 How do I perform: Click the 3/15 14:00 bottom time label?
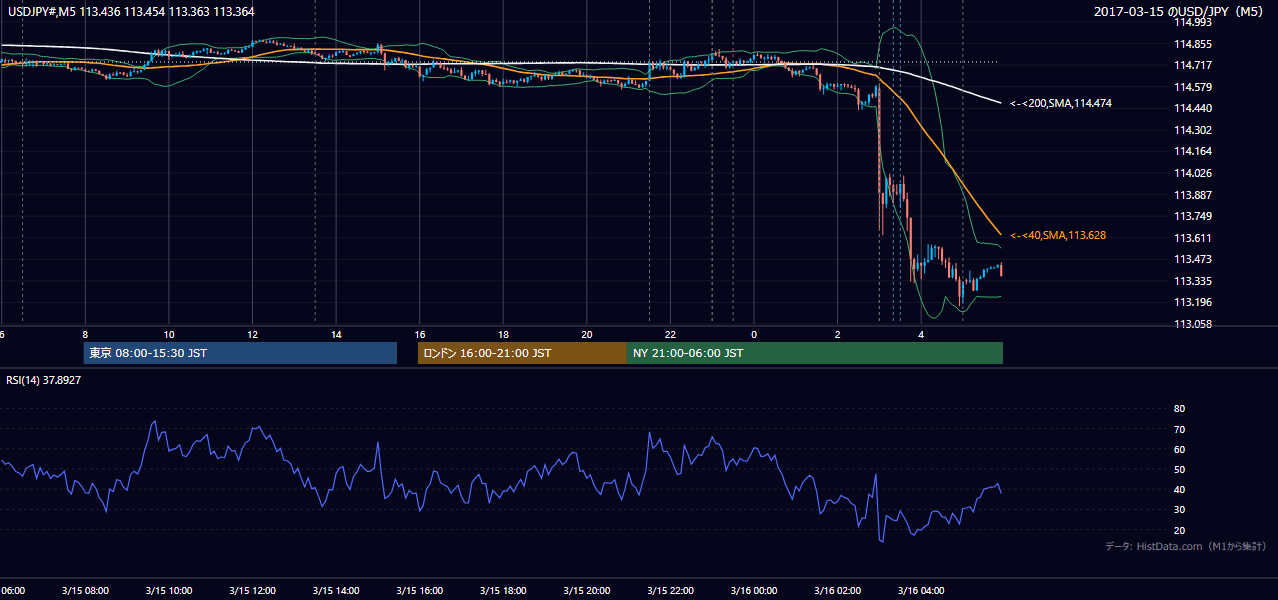(336, 591)
